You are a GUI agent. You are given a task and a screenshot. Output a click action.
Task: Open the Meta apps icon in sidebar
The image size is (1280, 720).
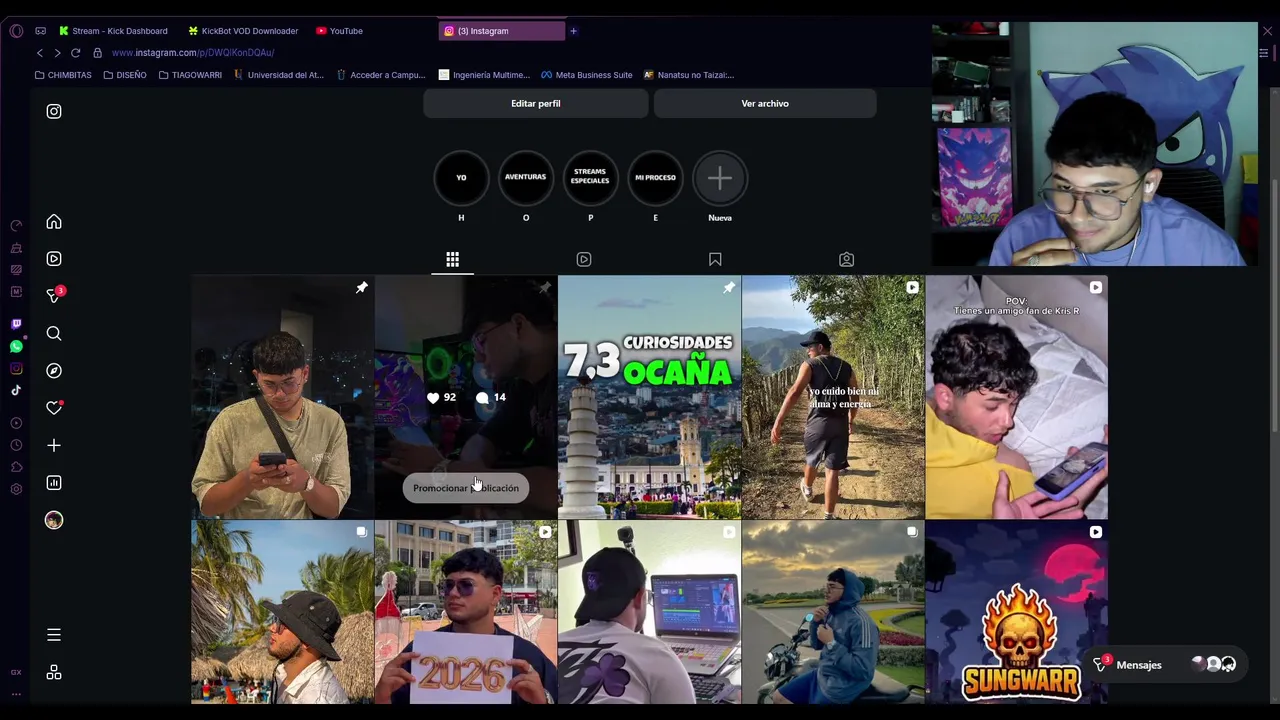54,673
